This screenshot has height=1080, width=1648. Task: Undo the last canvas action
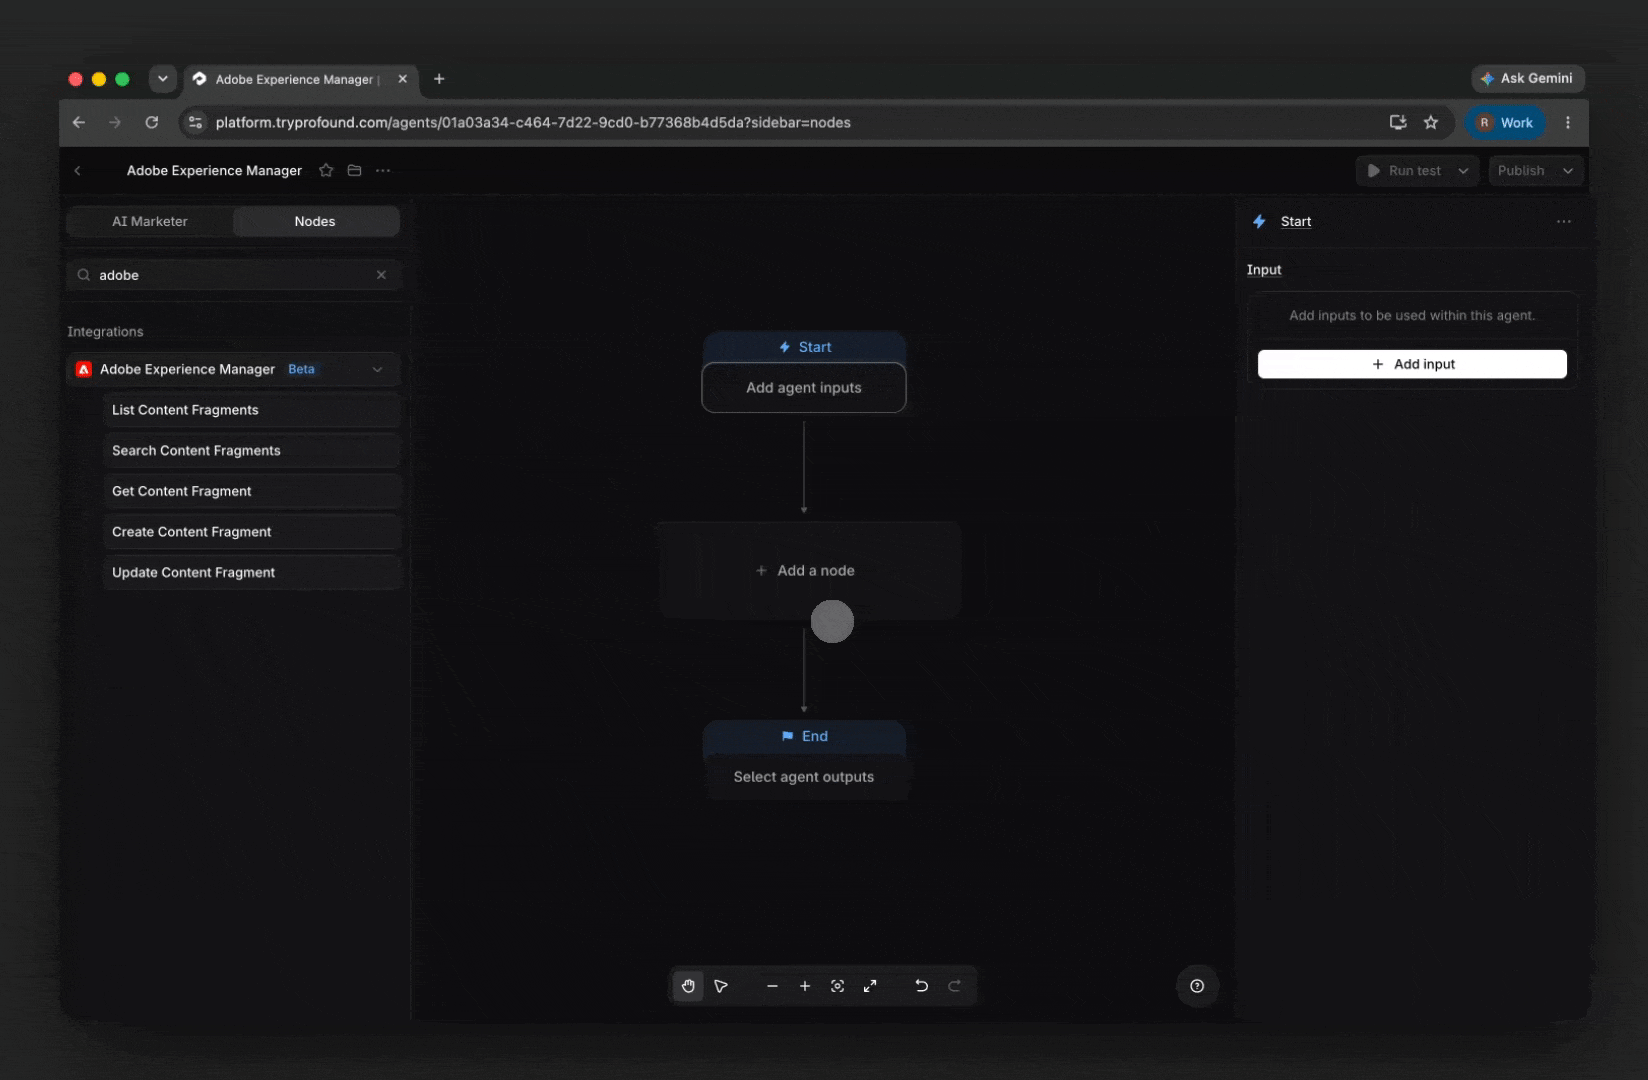(922, 986)
